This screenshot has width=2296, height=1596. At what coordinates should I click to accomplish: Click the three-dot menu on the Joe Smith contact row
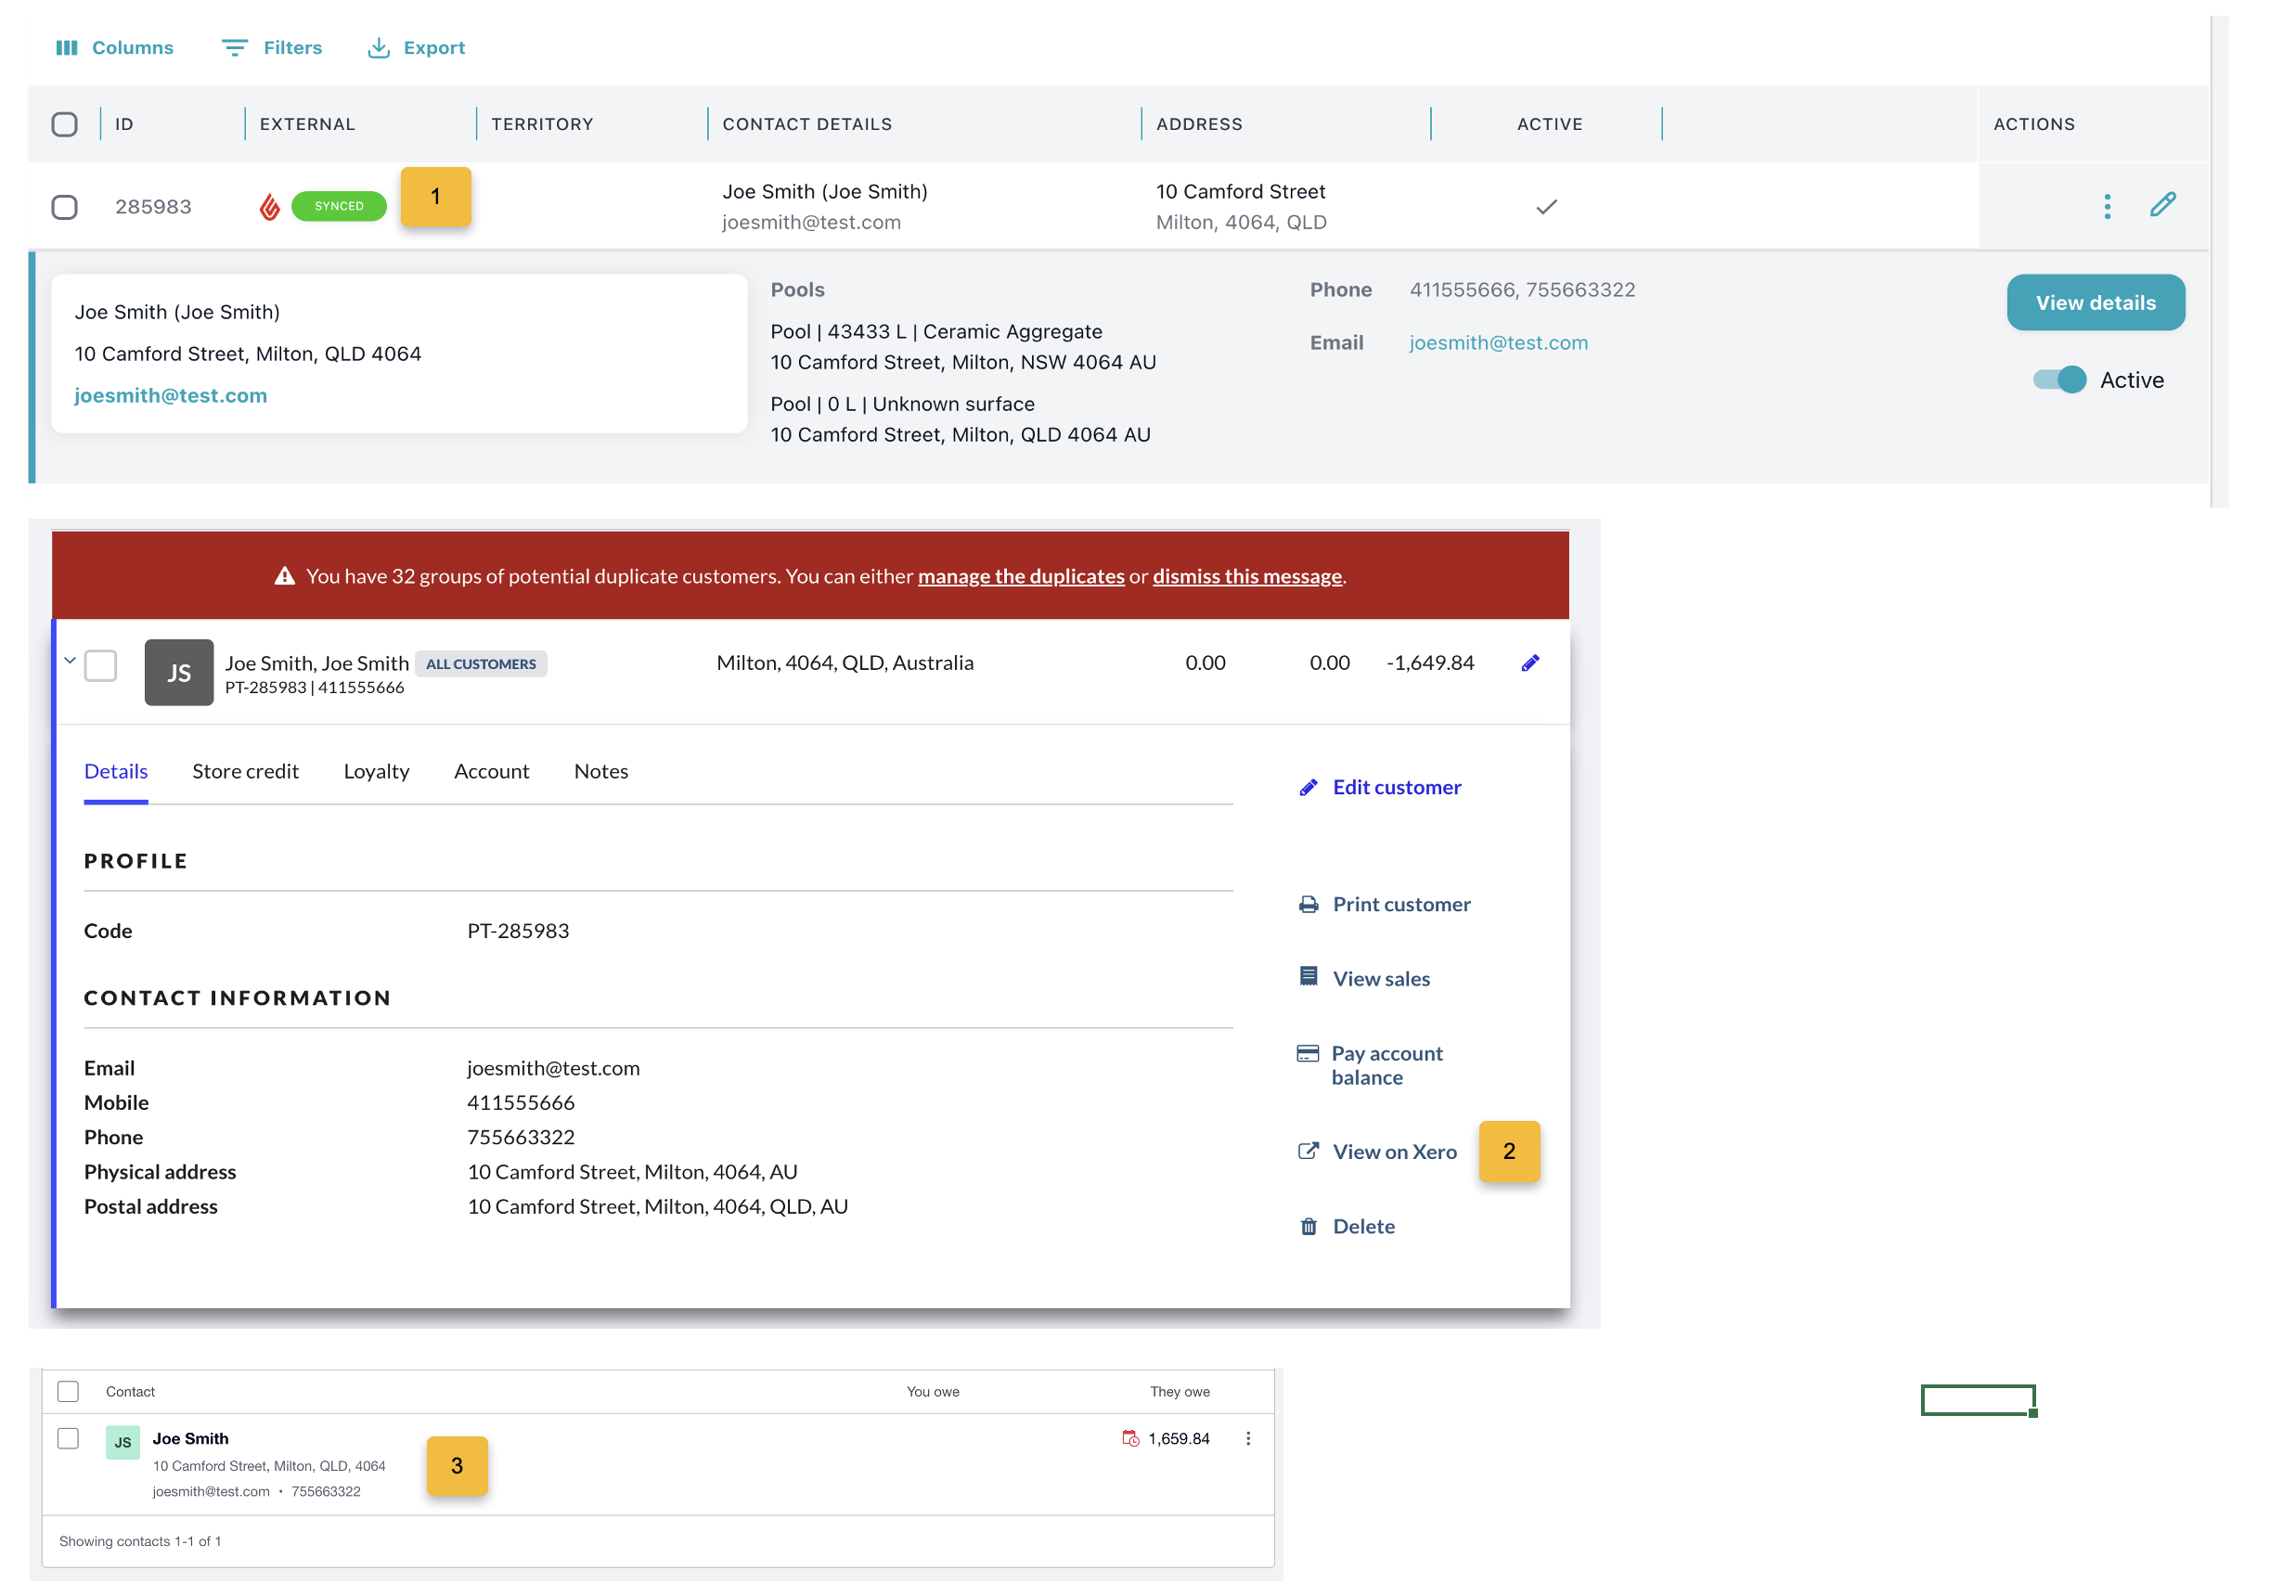1247,1439
